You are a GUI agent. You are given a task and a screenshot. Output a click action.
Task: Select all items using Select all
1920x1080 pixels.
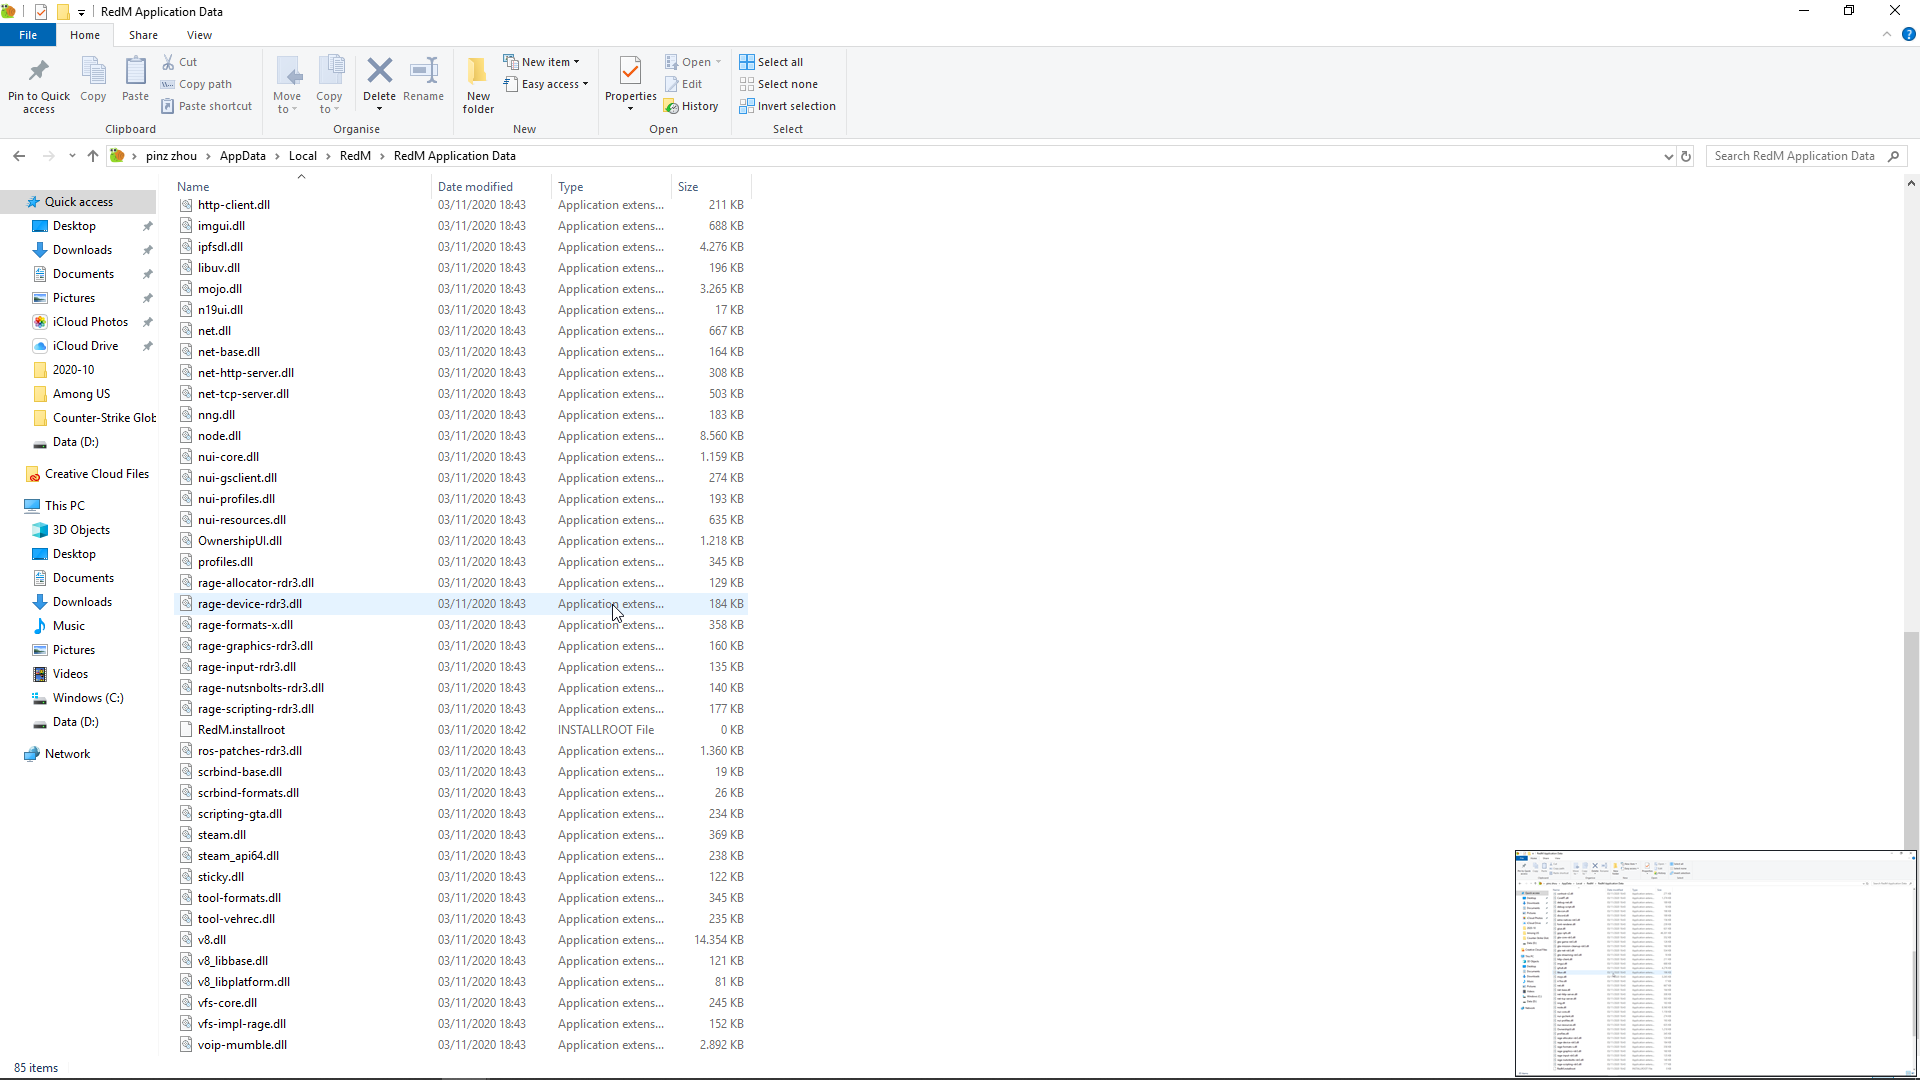pyautogui.click(x=772, y=61)
